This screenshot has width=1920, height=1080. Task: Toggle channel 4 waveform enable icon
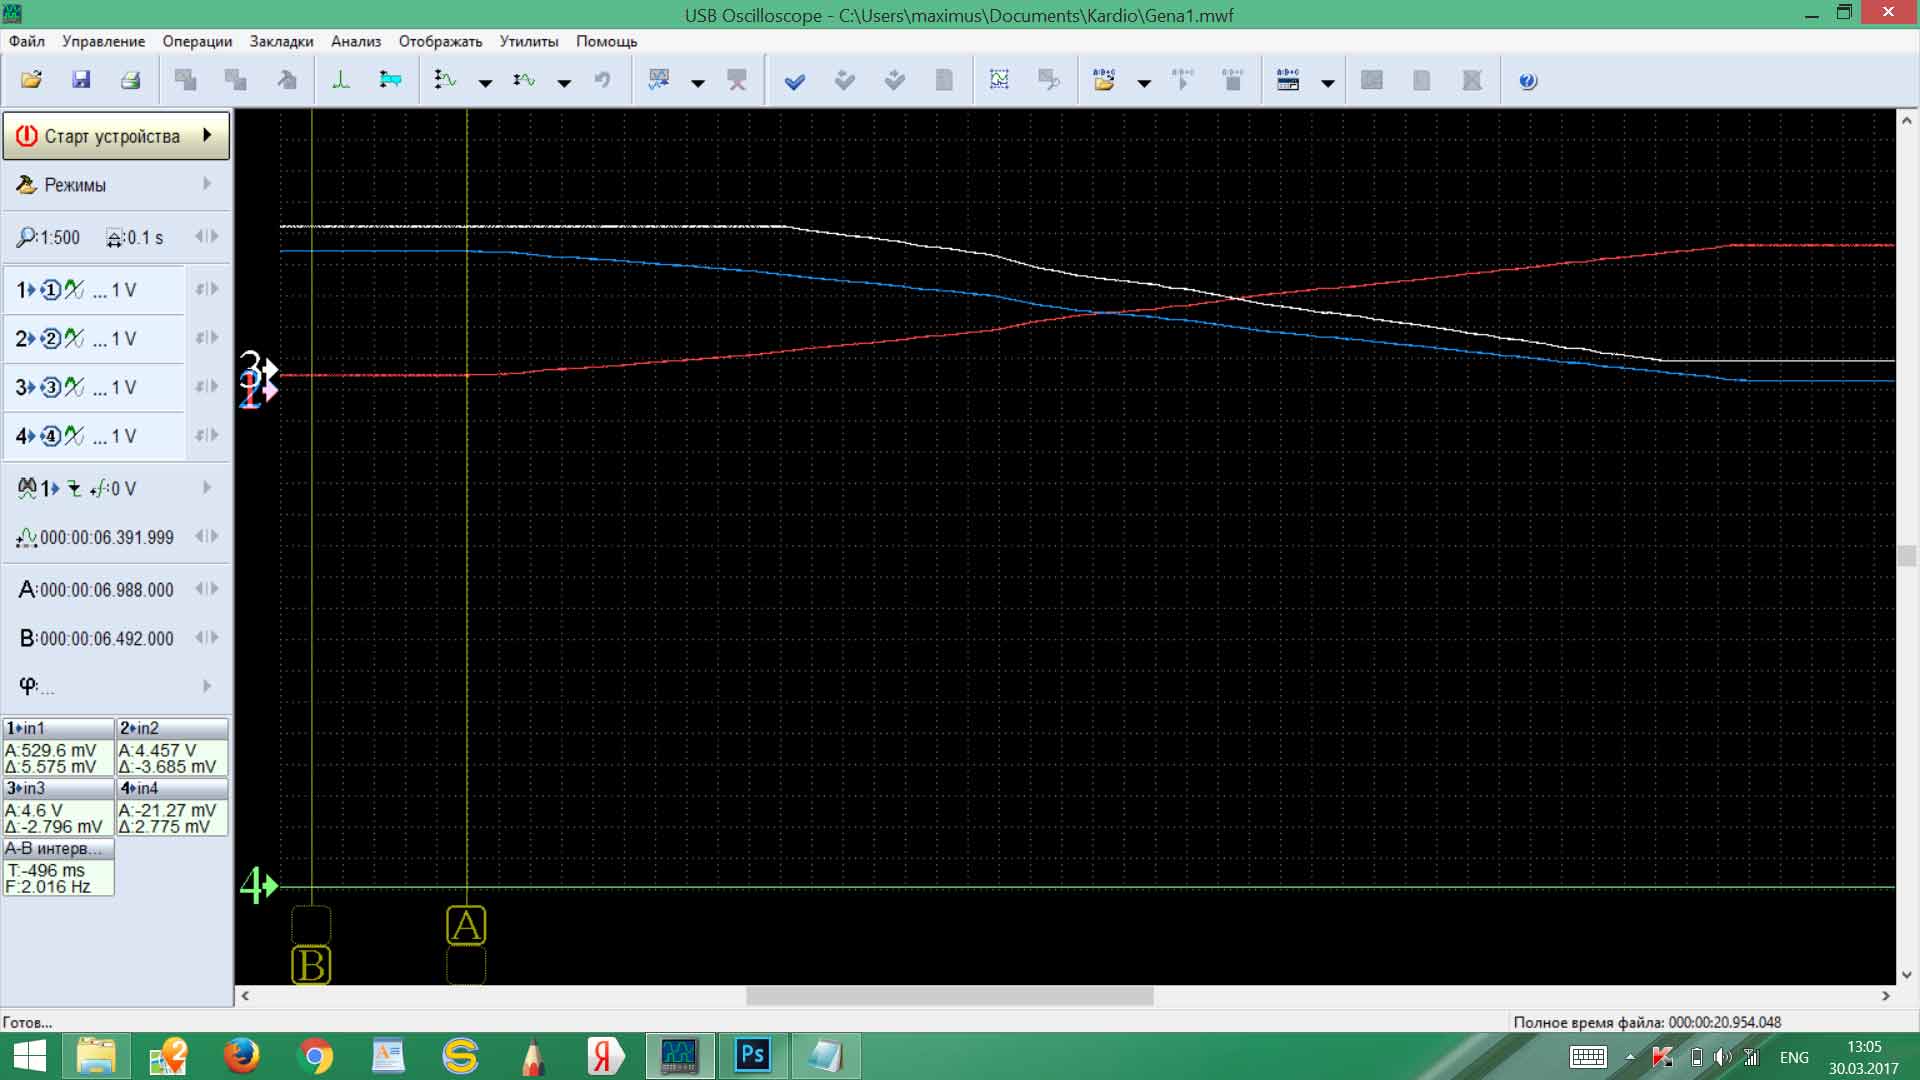[75, 436]
